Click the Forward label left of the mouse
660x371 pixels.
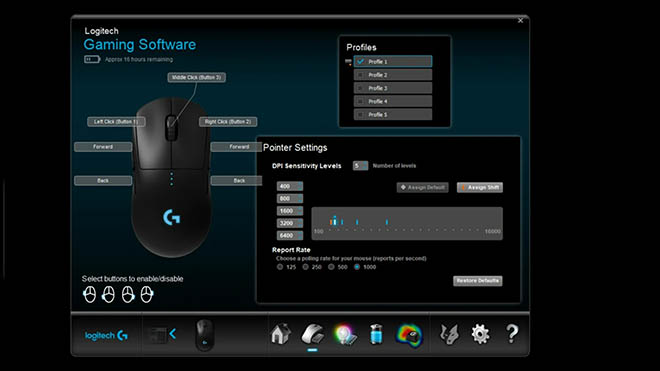pyautogui.click(x=103, y=147)
